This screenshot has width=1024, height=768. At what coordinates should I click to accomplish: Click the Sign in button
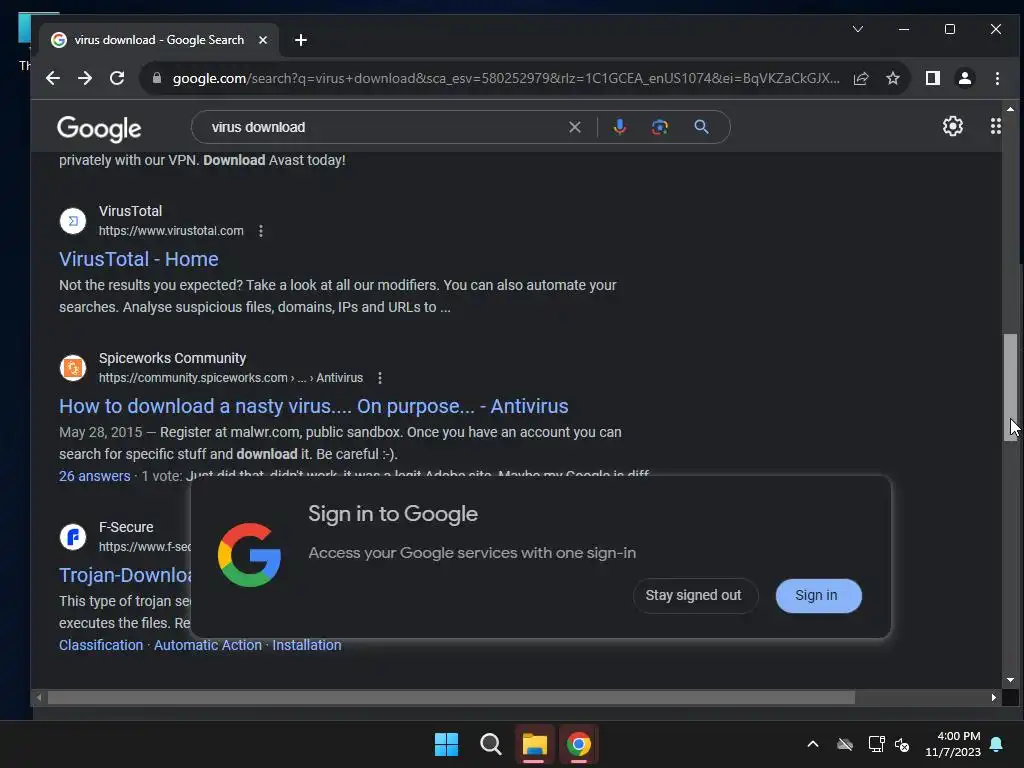click(x=818, y=596)
